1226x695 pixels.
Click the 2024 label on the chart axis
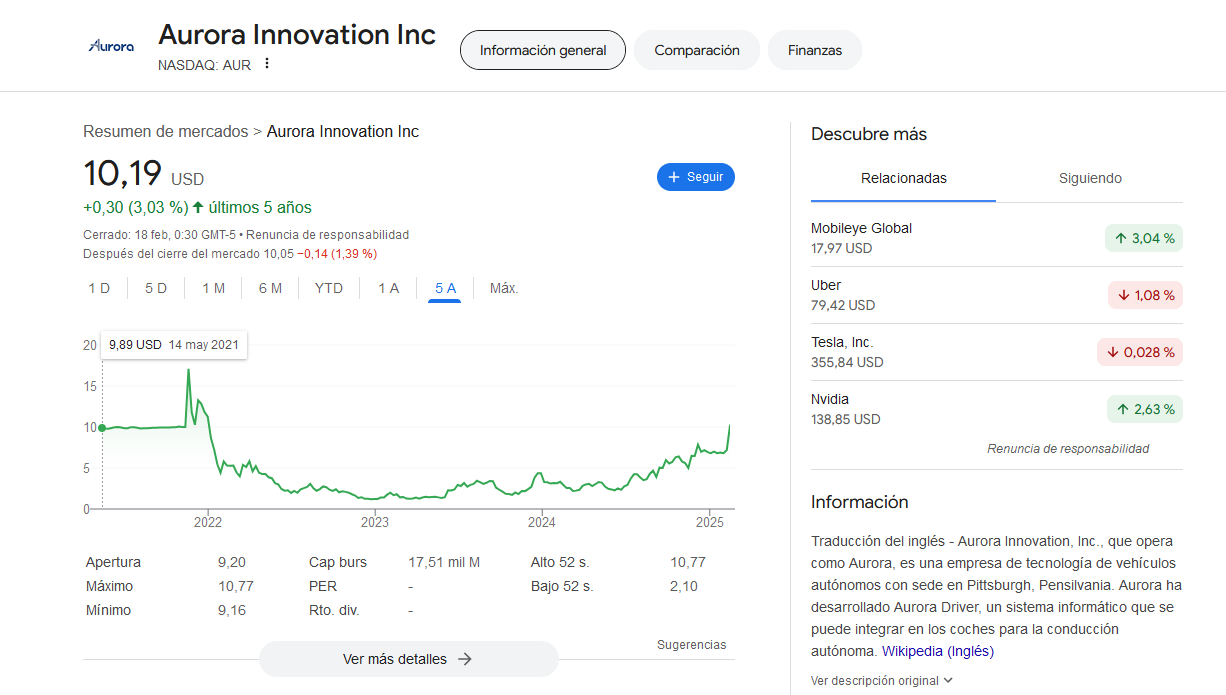542,522
